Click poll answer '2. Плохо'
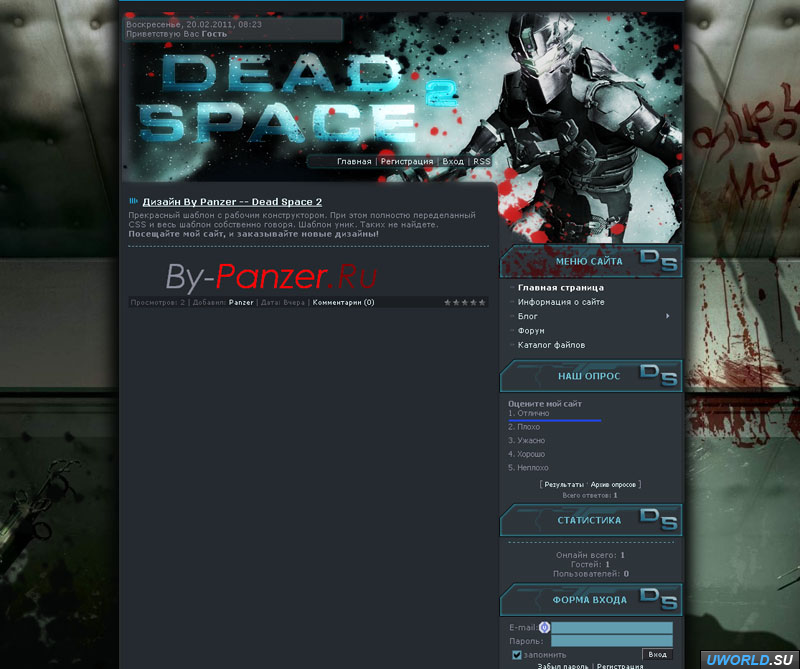Viewport: 800px width, 669px height. click(x=523, y=427)
